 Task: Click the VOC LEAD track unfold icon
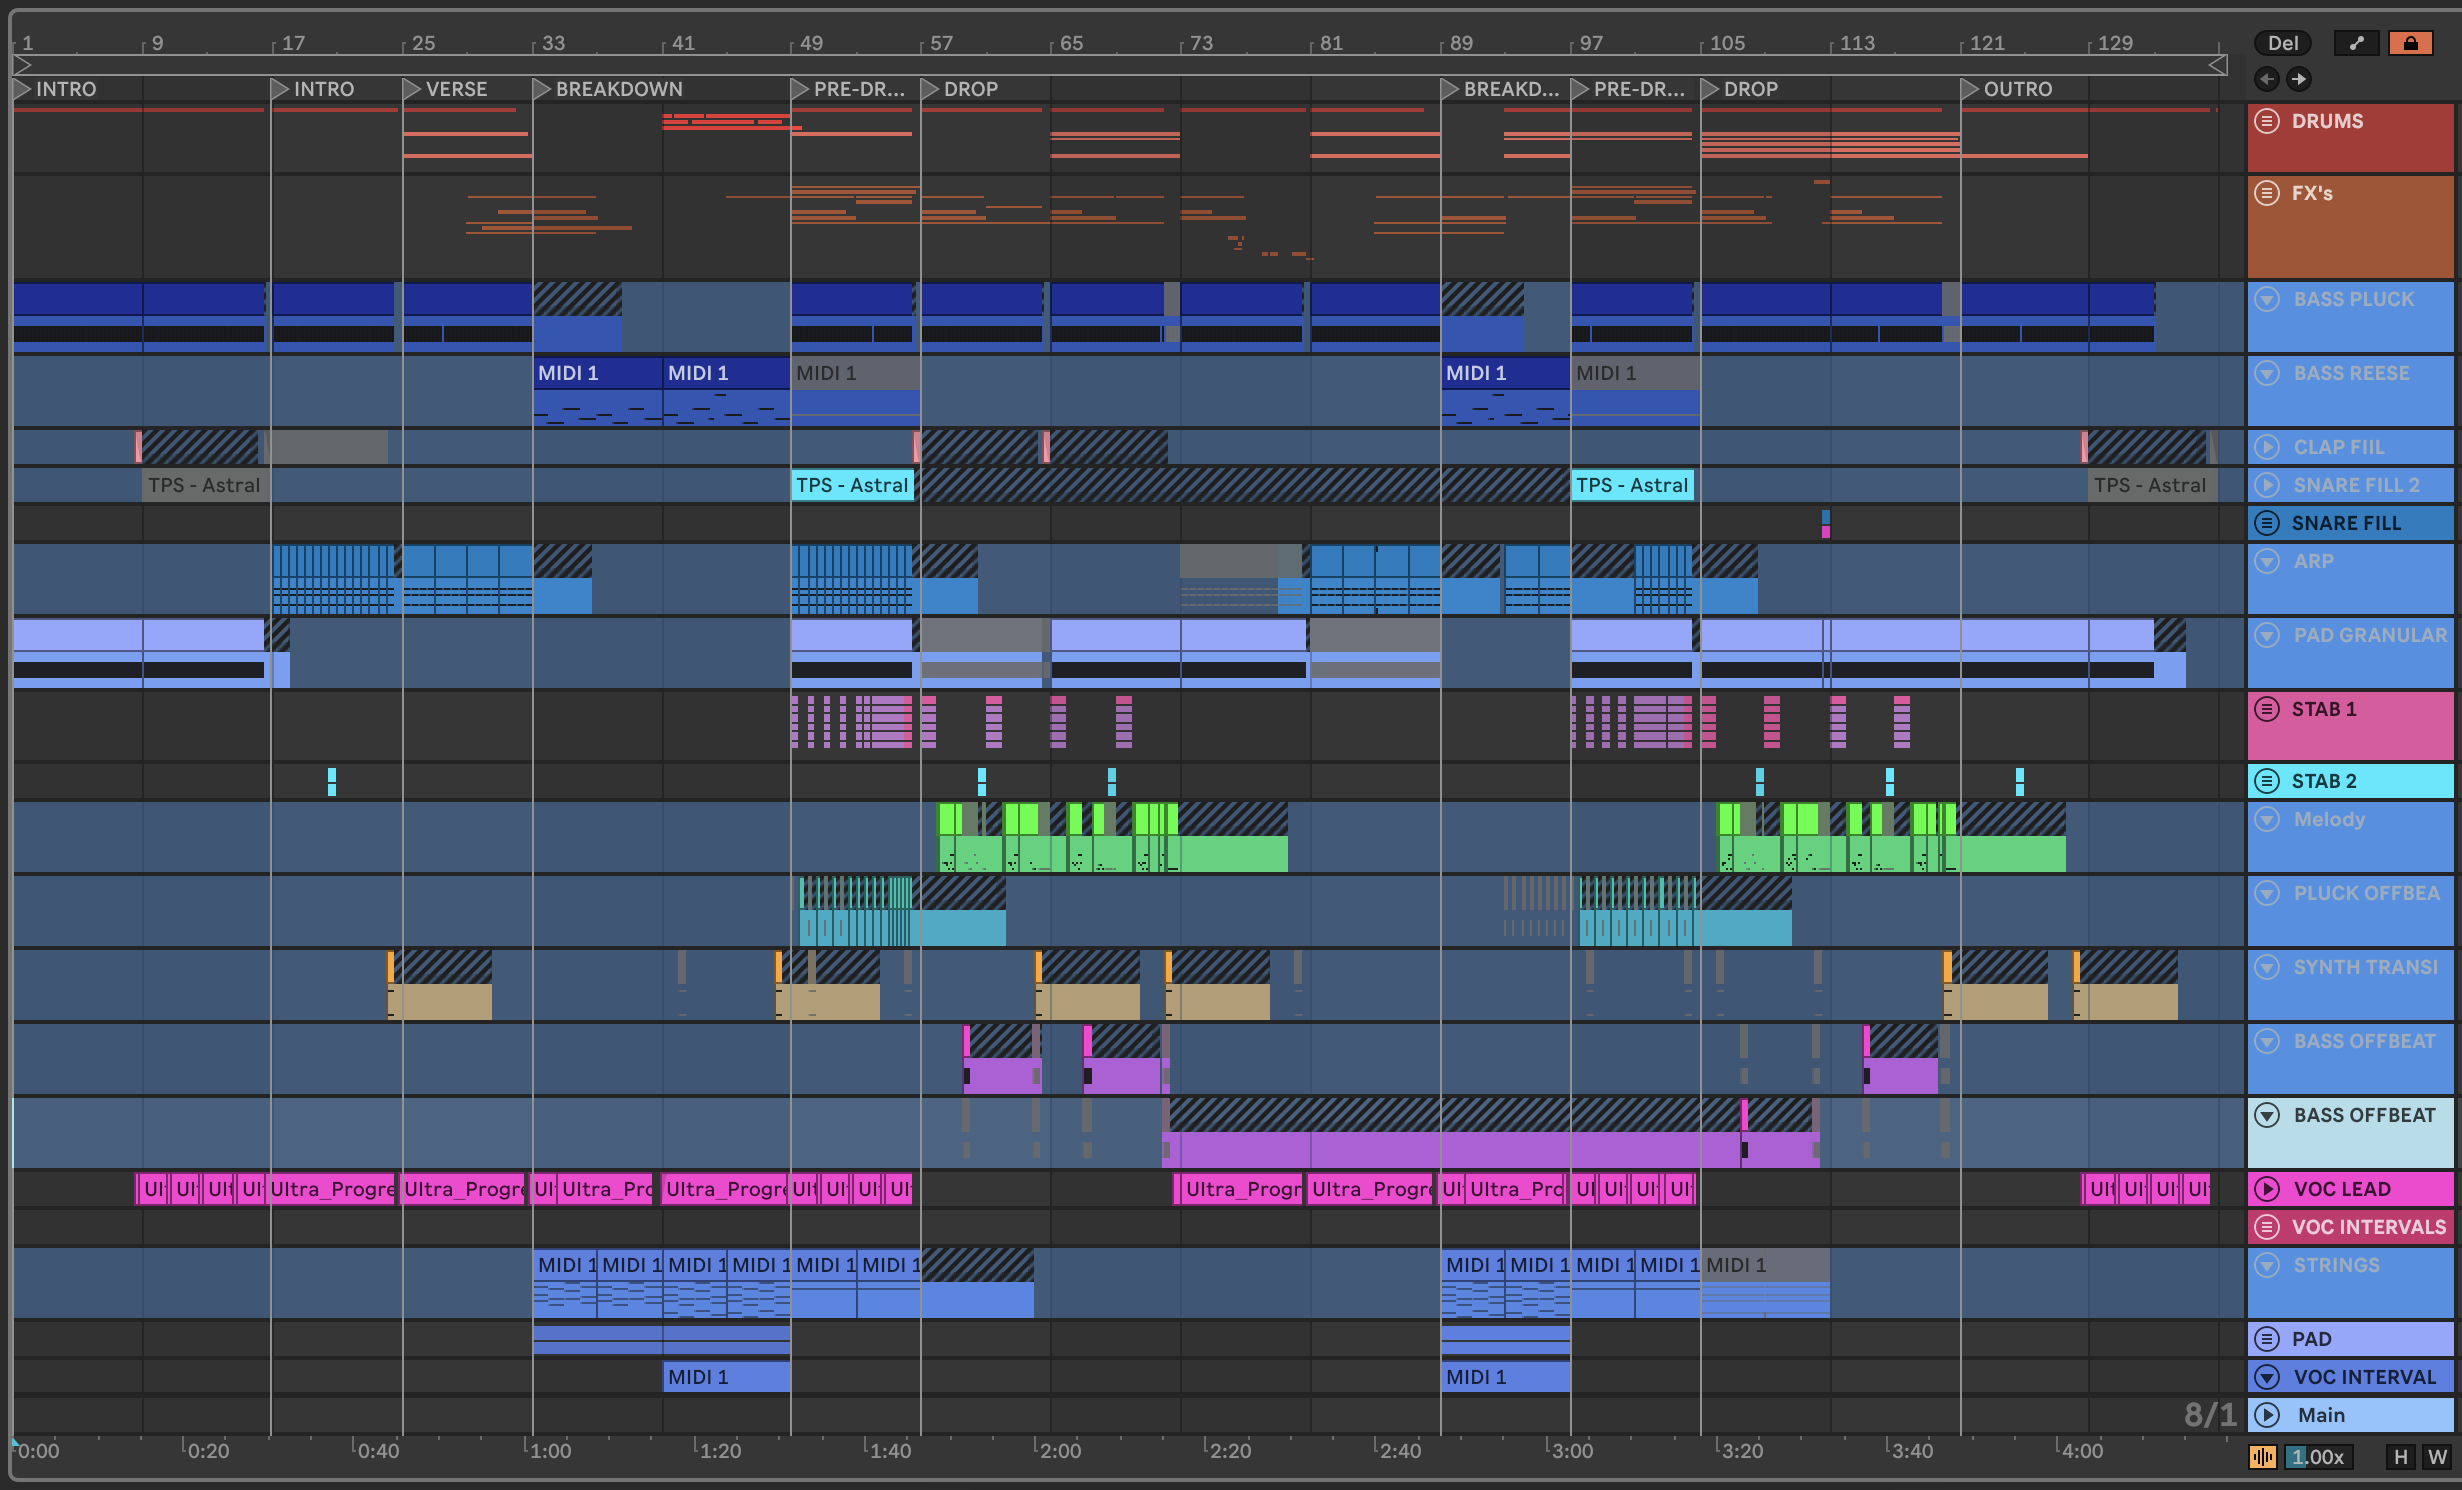click(x=2267, y=1189)
